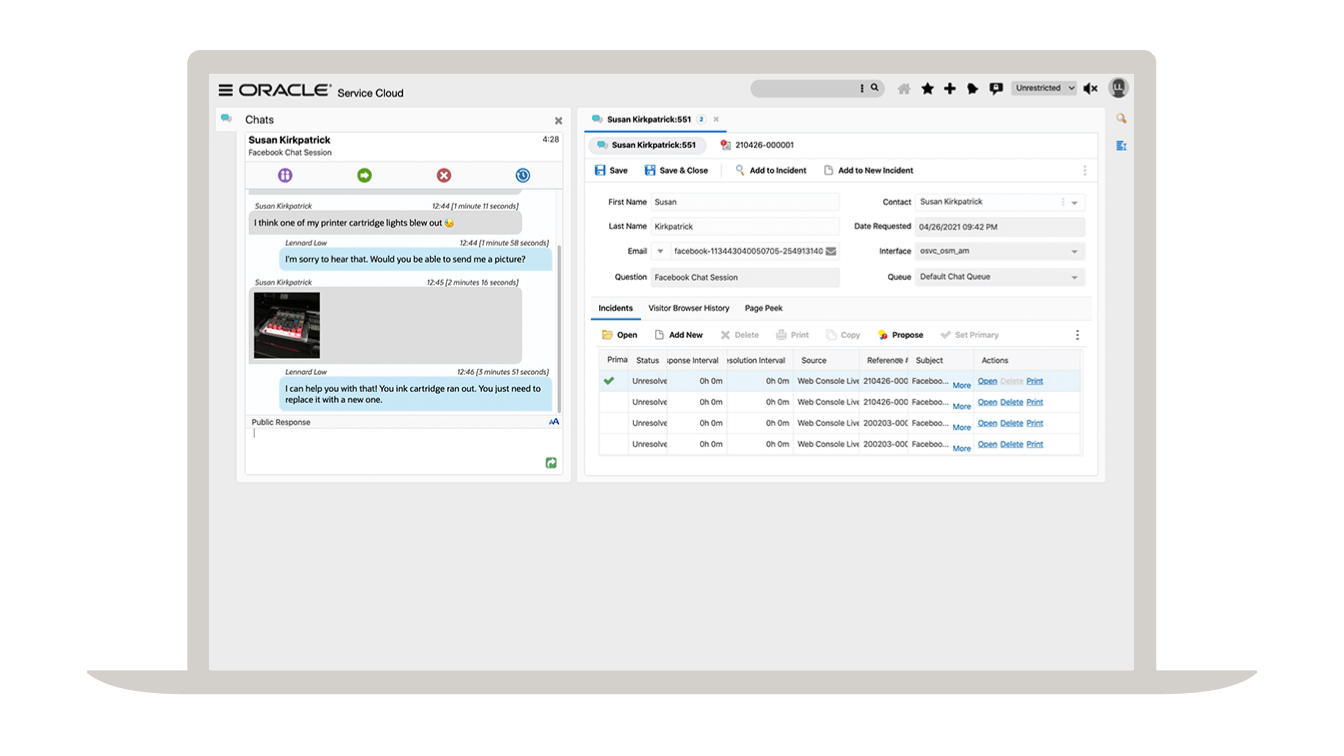Click the magnifier icon in the global search bar

(875, 88)
